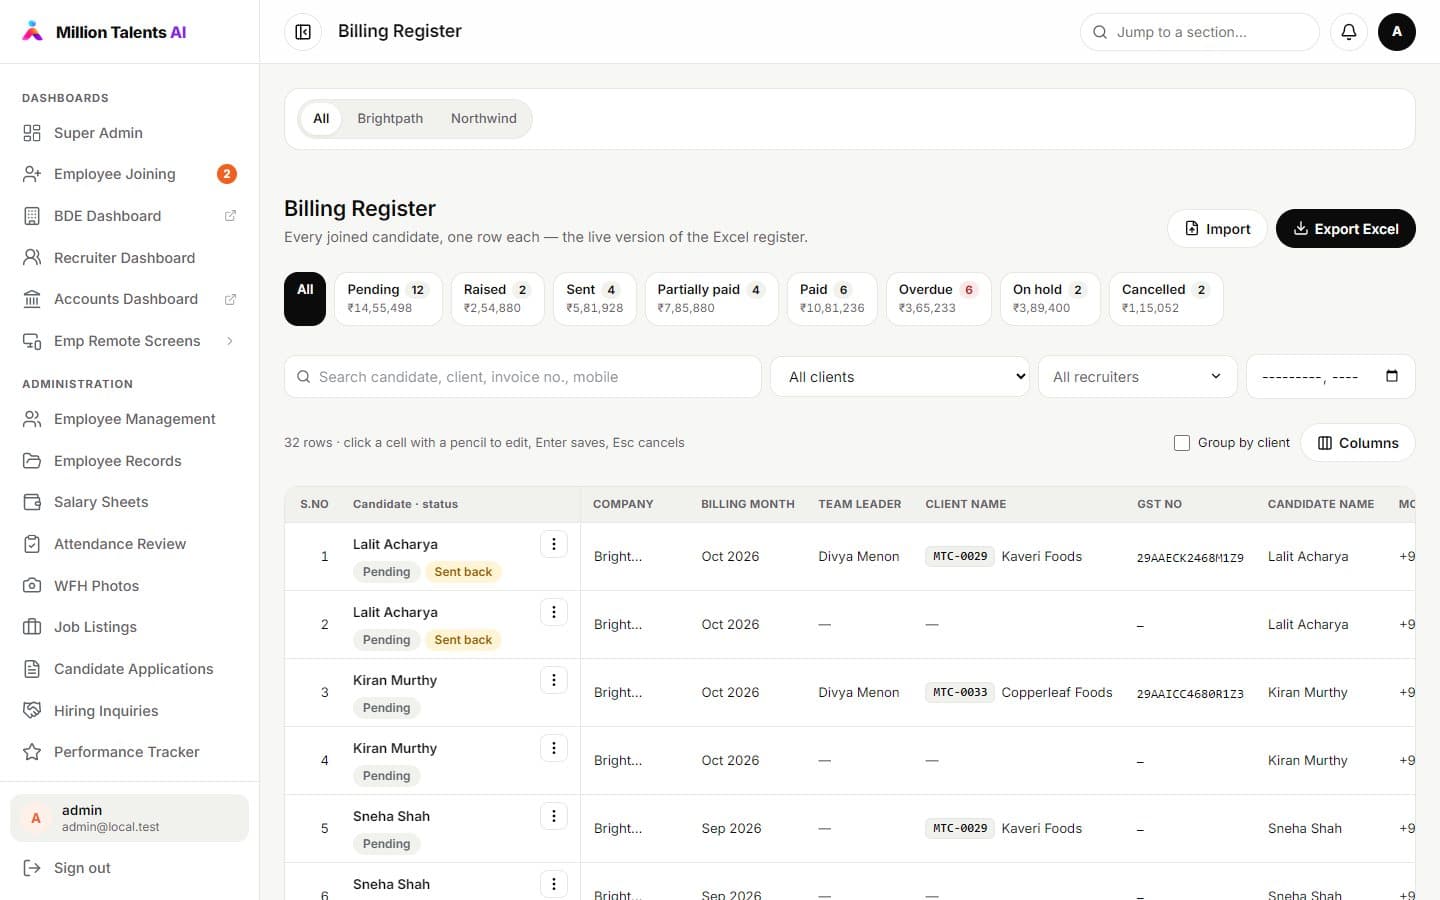Open the All recruiters dropdown
Image resolution: width=1440 pixels, height=900 pixels.
click(x=1138, y=377)
